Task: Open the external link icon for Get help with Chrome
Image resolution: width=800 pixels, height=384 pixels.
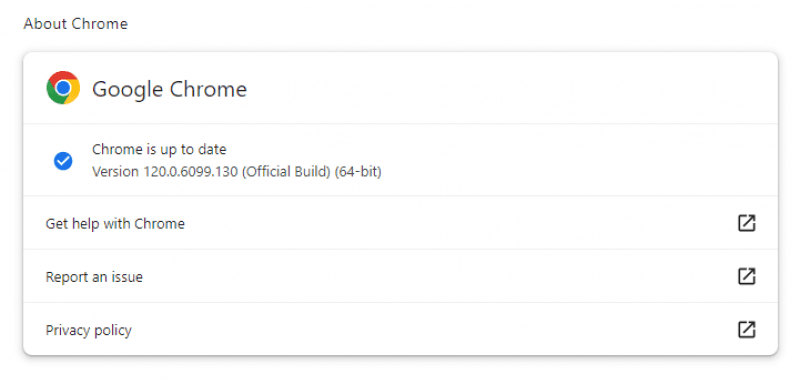Action: [746, 223]
